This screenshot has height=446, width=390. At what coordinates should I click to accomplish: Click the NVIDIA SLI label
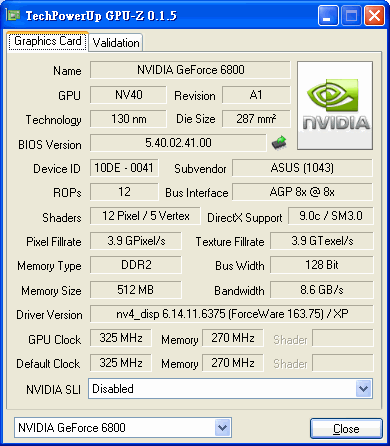[53, 389]
